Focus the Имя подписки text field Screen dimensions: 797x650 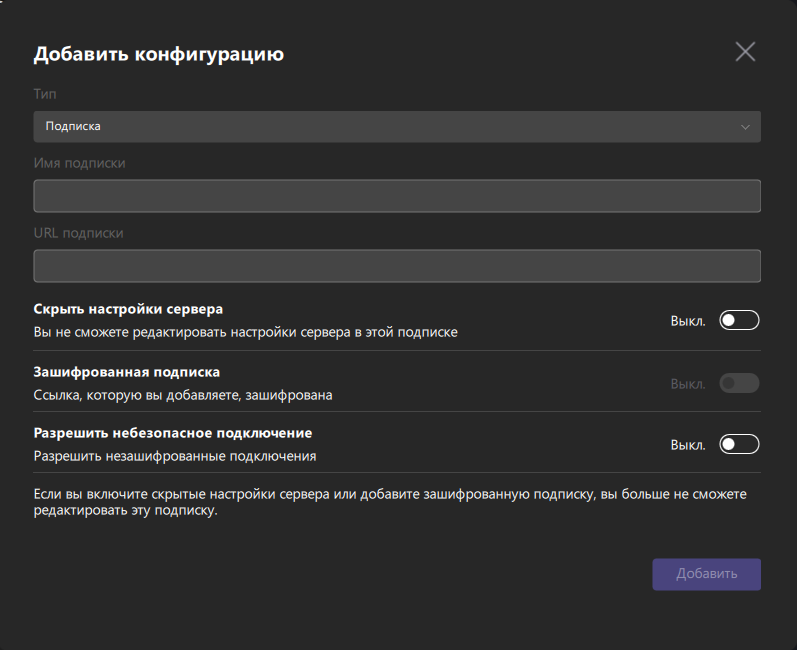(397, 196)
